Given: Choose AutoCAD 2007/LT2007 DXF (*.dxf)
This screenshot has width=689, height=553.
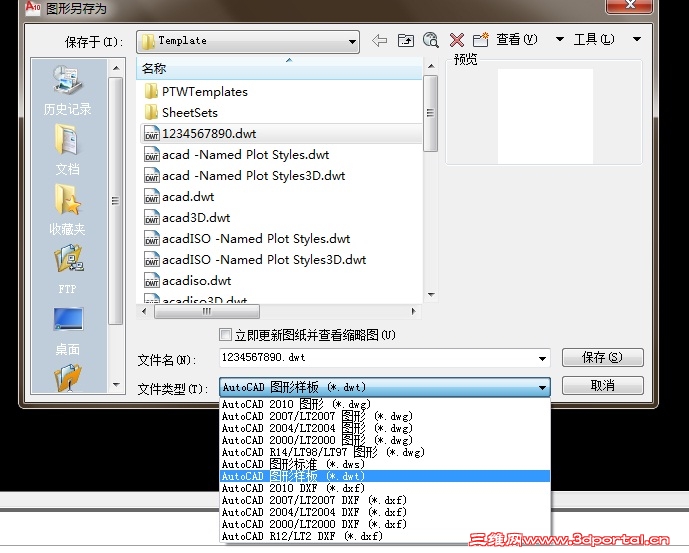Looking at the screenshot, I should coord(384,500).
